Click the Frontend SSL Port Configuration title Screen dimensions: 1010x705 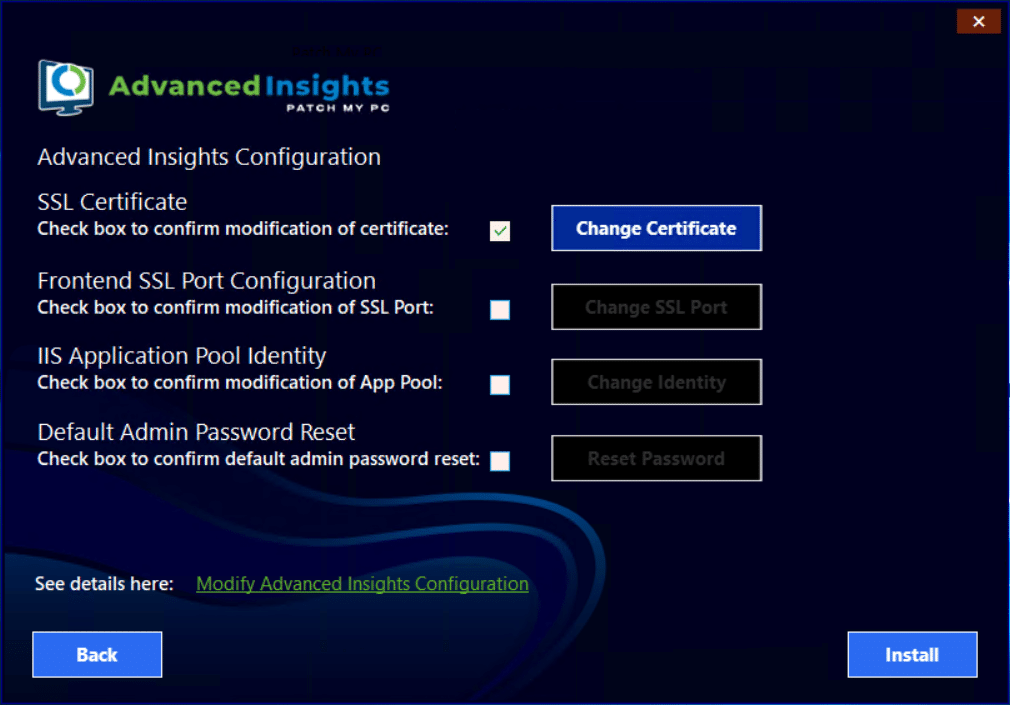pos(206,281)
